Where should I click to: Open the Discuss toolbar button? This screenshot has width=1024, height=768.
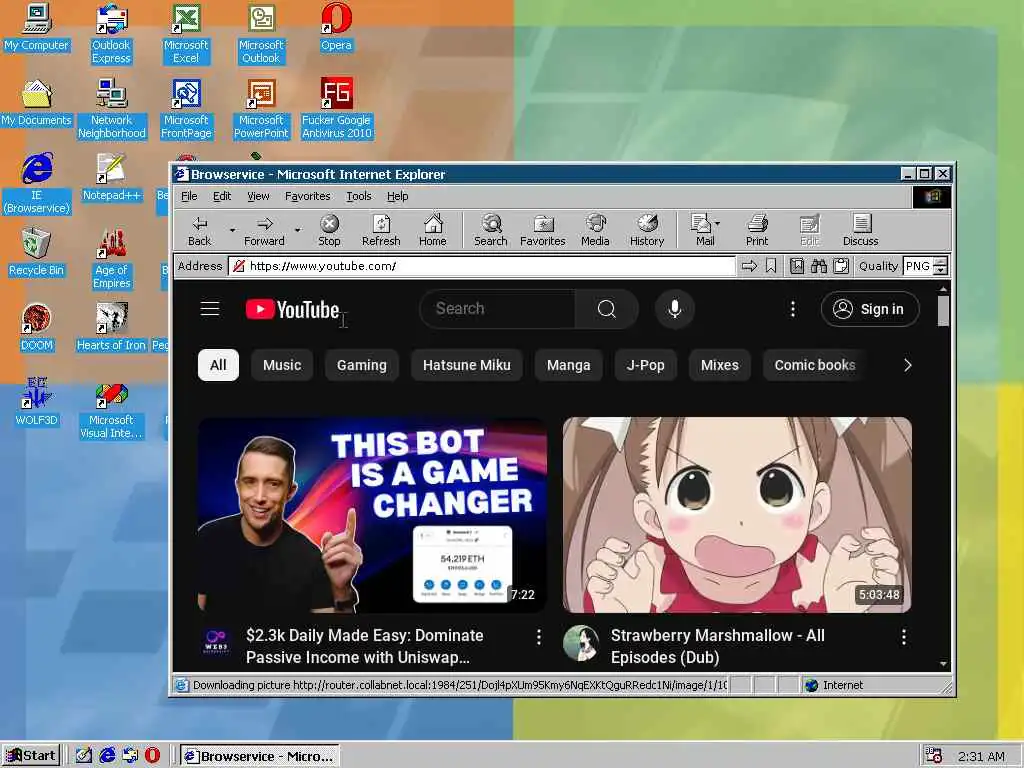pos(861,231)
